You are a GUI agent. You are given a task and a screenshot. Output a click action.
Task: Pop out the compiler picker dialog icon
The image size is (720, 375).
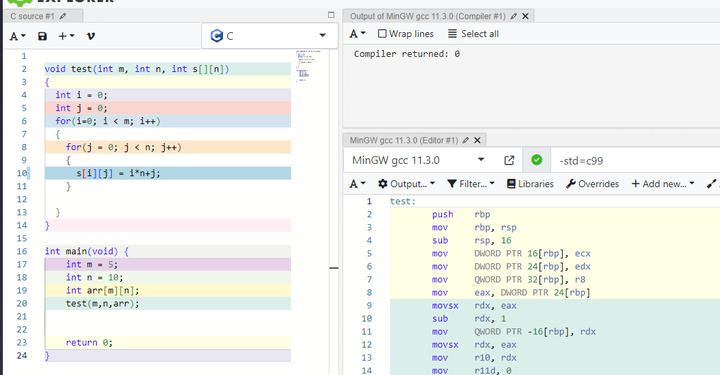pyautogui.click(x=509, y=160)
